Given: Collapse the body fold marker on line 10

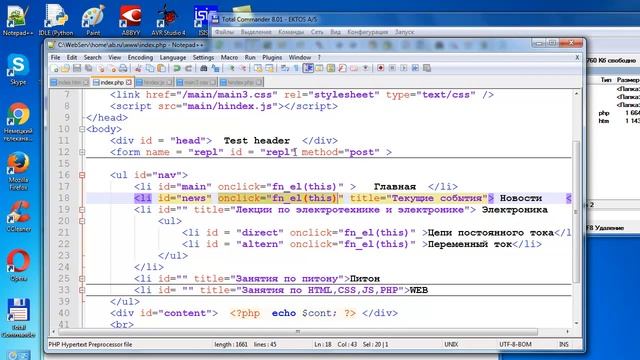Looking at the screenshot, I should click(82, 129).
